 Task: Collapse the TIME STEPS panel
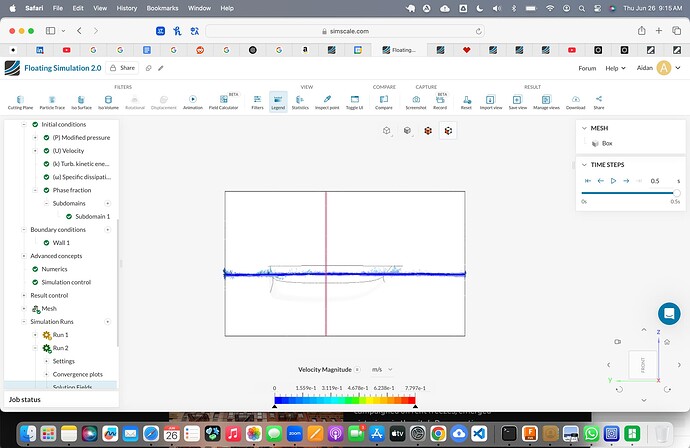(584, 165)
